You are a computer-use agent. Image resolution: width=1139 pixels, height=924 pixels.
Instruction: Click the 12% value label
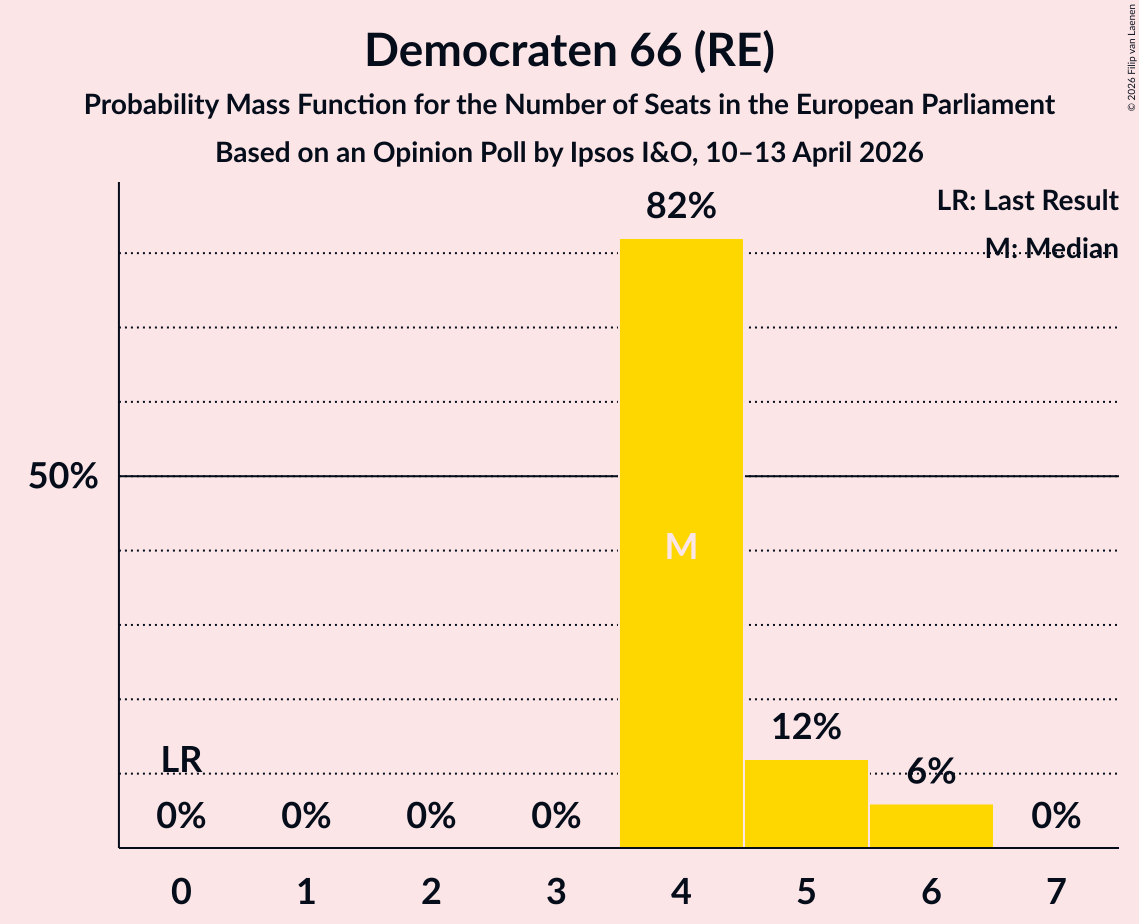(x=806, y=727)
